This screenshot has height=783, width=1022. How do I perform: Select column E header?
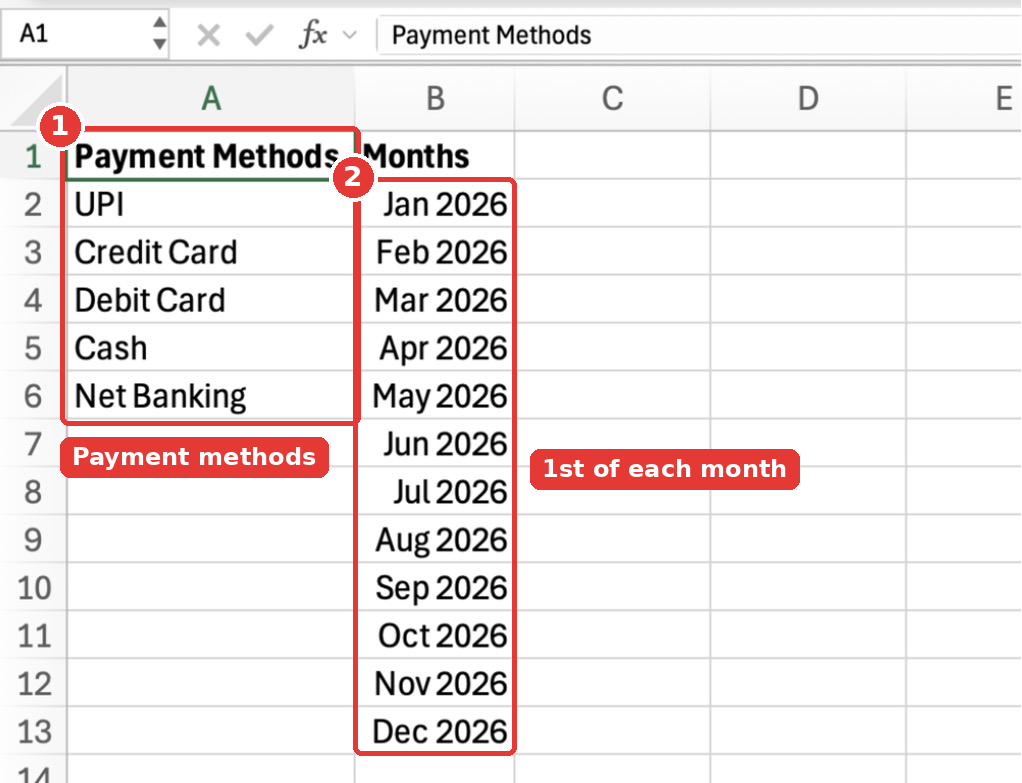pos(964,99)
